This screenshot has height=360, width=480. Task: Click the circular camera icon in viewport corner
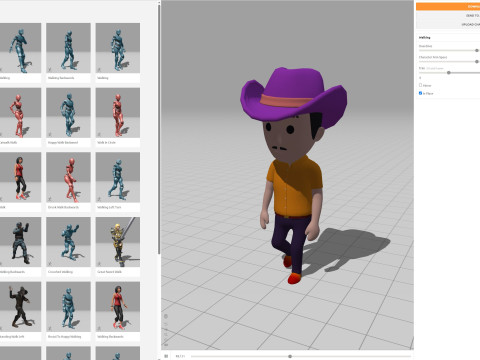pyautogui.click(x=166, y=316)
